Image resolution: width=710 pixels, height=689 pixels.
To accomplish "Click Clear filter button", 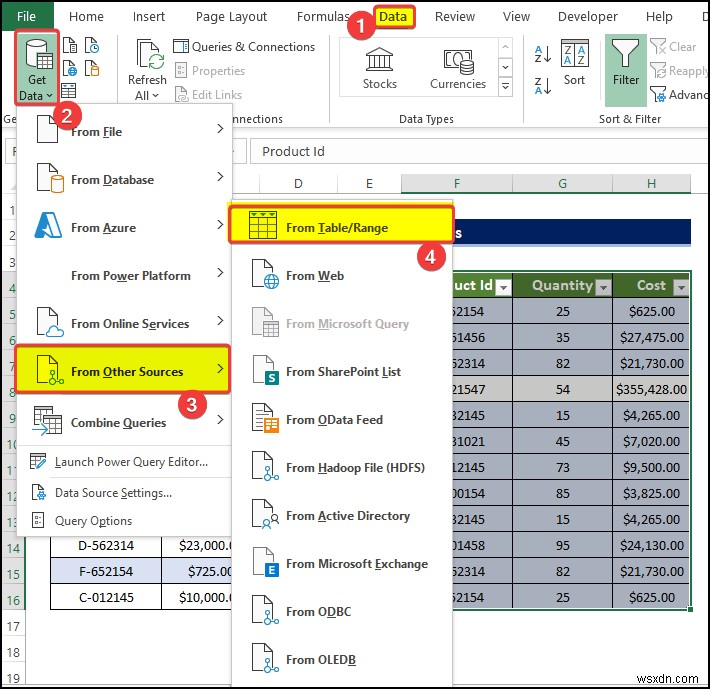I will pos(673,47).
